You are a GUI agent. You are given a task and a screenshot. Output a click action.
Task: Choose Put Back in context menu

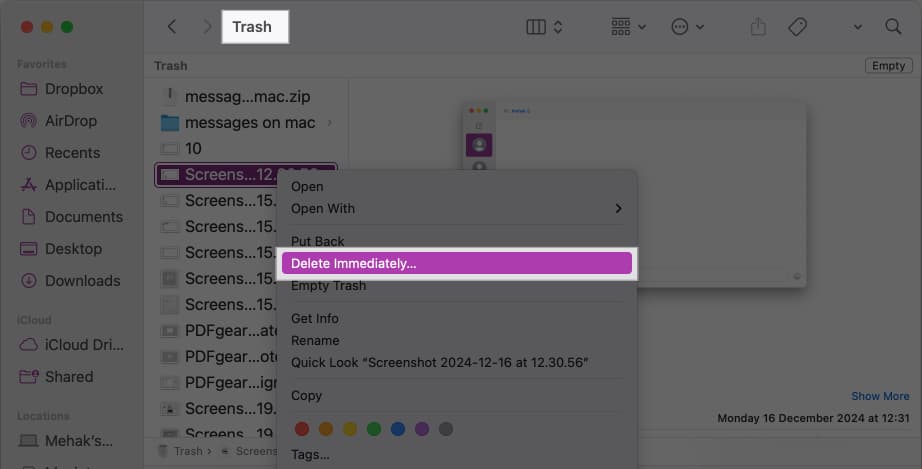[x=318, y=241]
